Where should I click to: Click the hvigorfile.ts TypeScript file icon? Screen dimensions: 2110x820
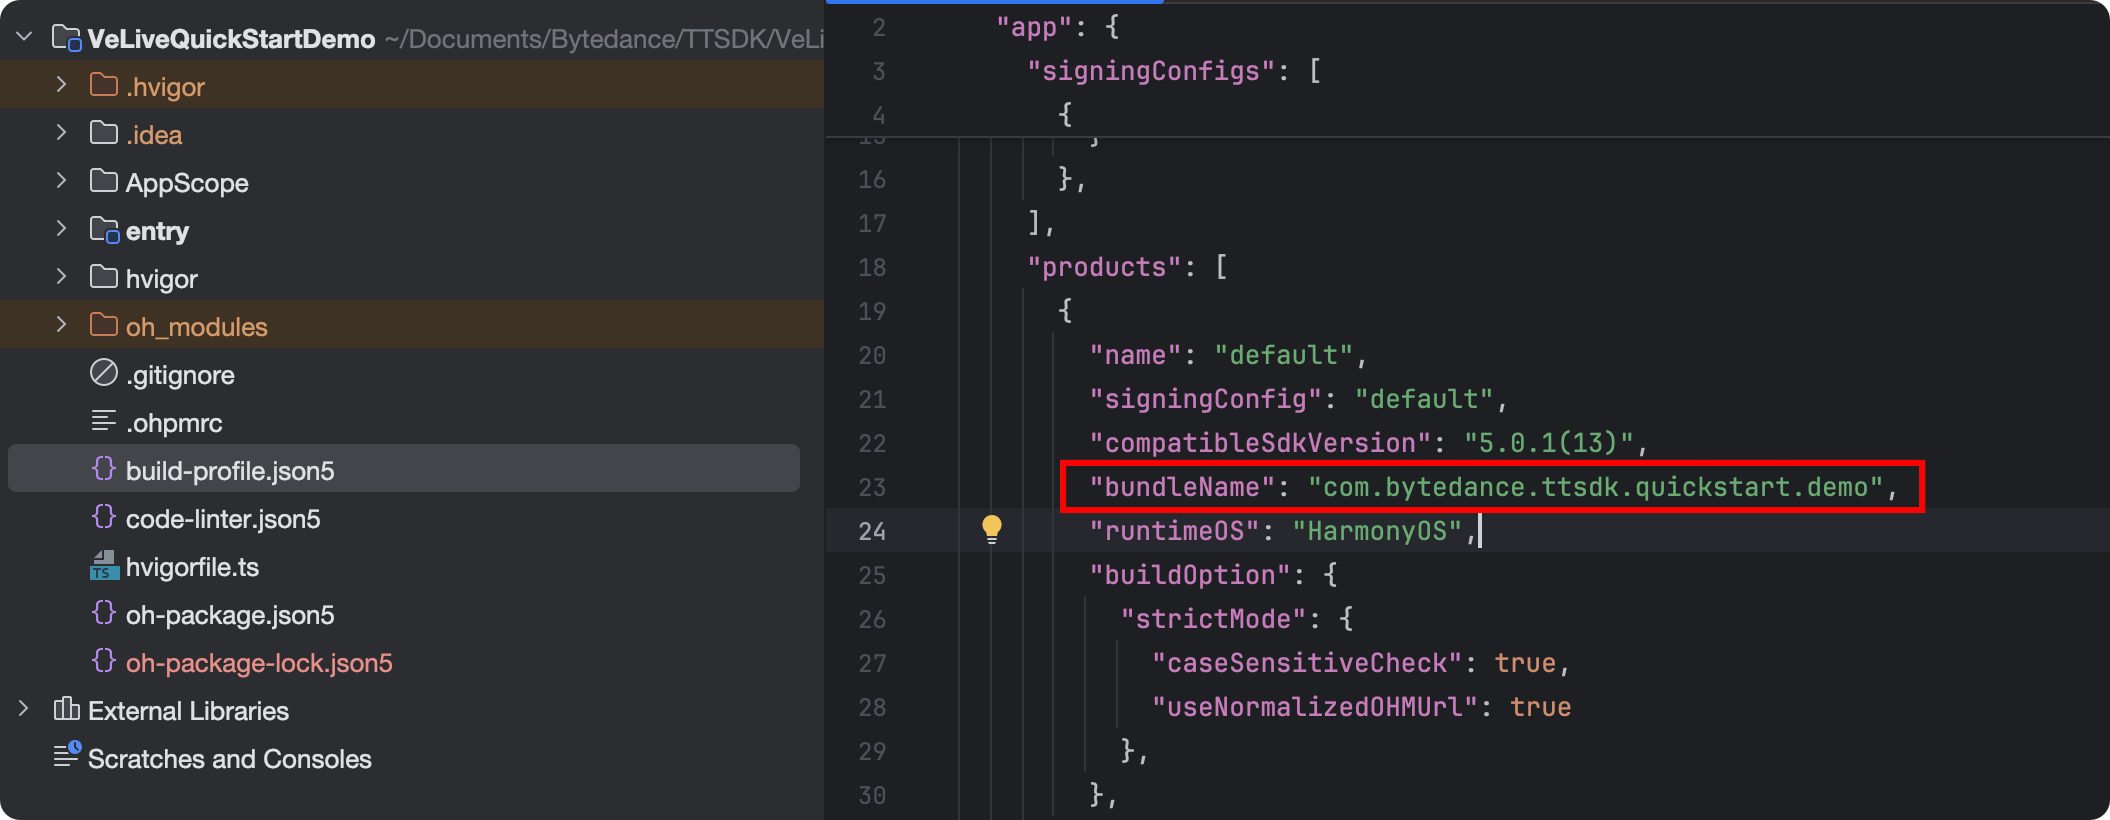point(104,566)
